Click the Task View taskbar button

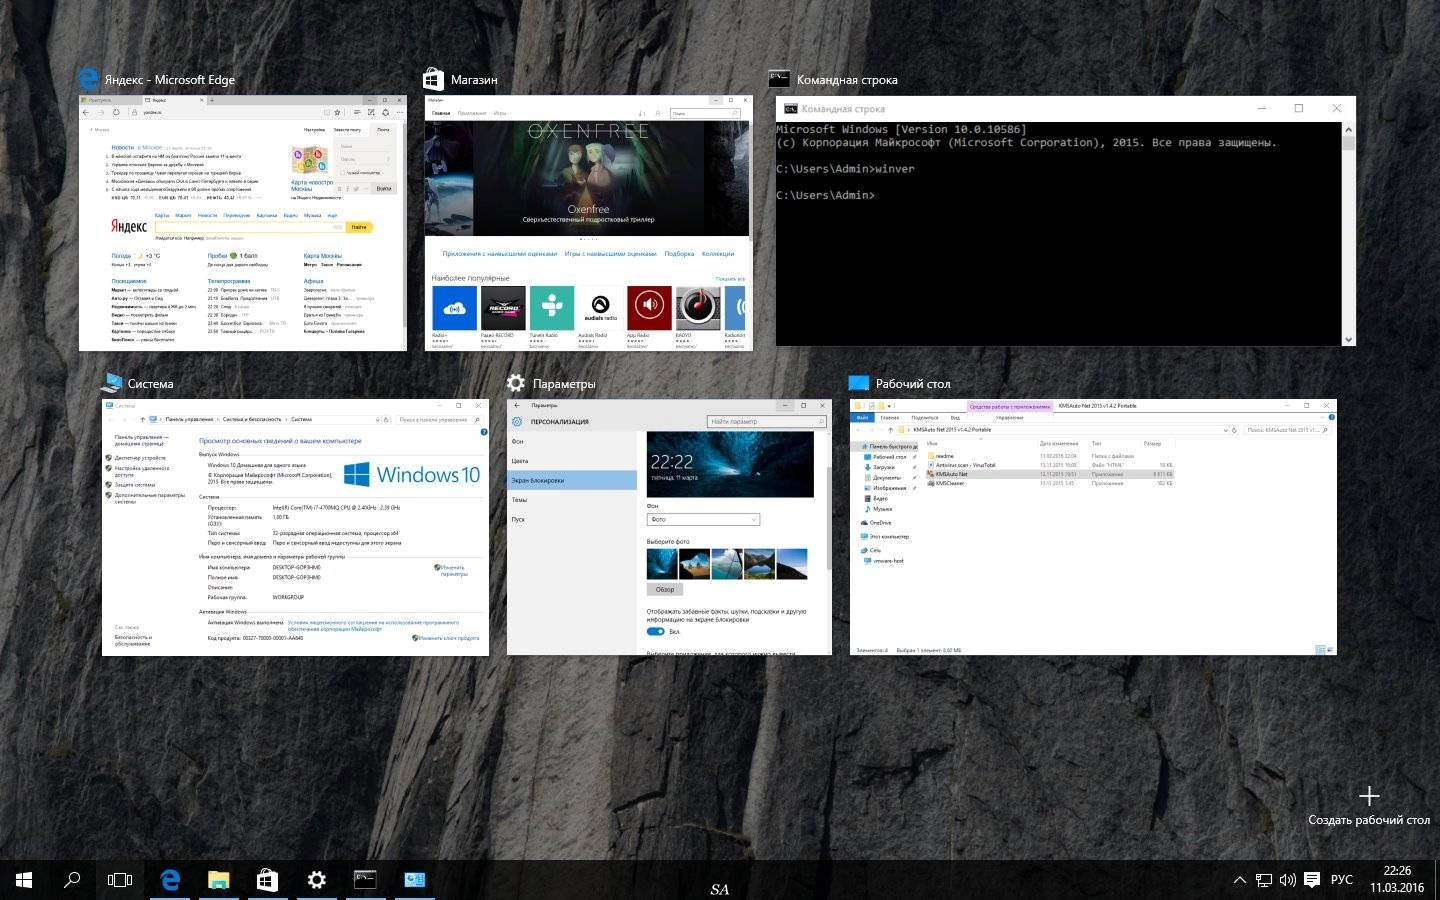point(120,880)
